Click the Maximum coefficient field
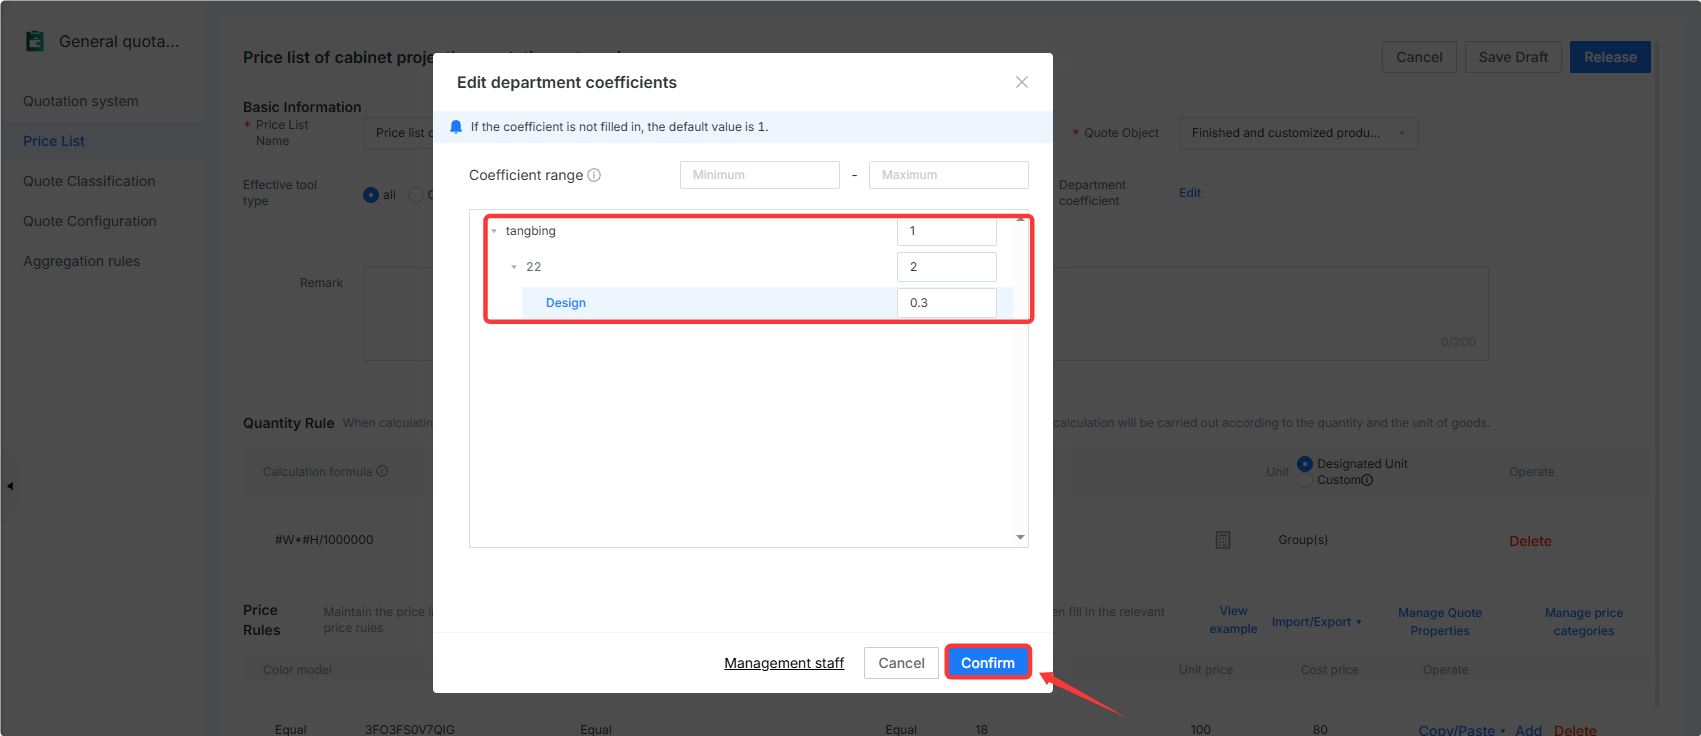 (949, 175)
